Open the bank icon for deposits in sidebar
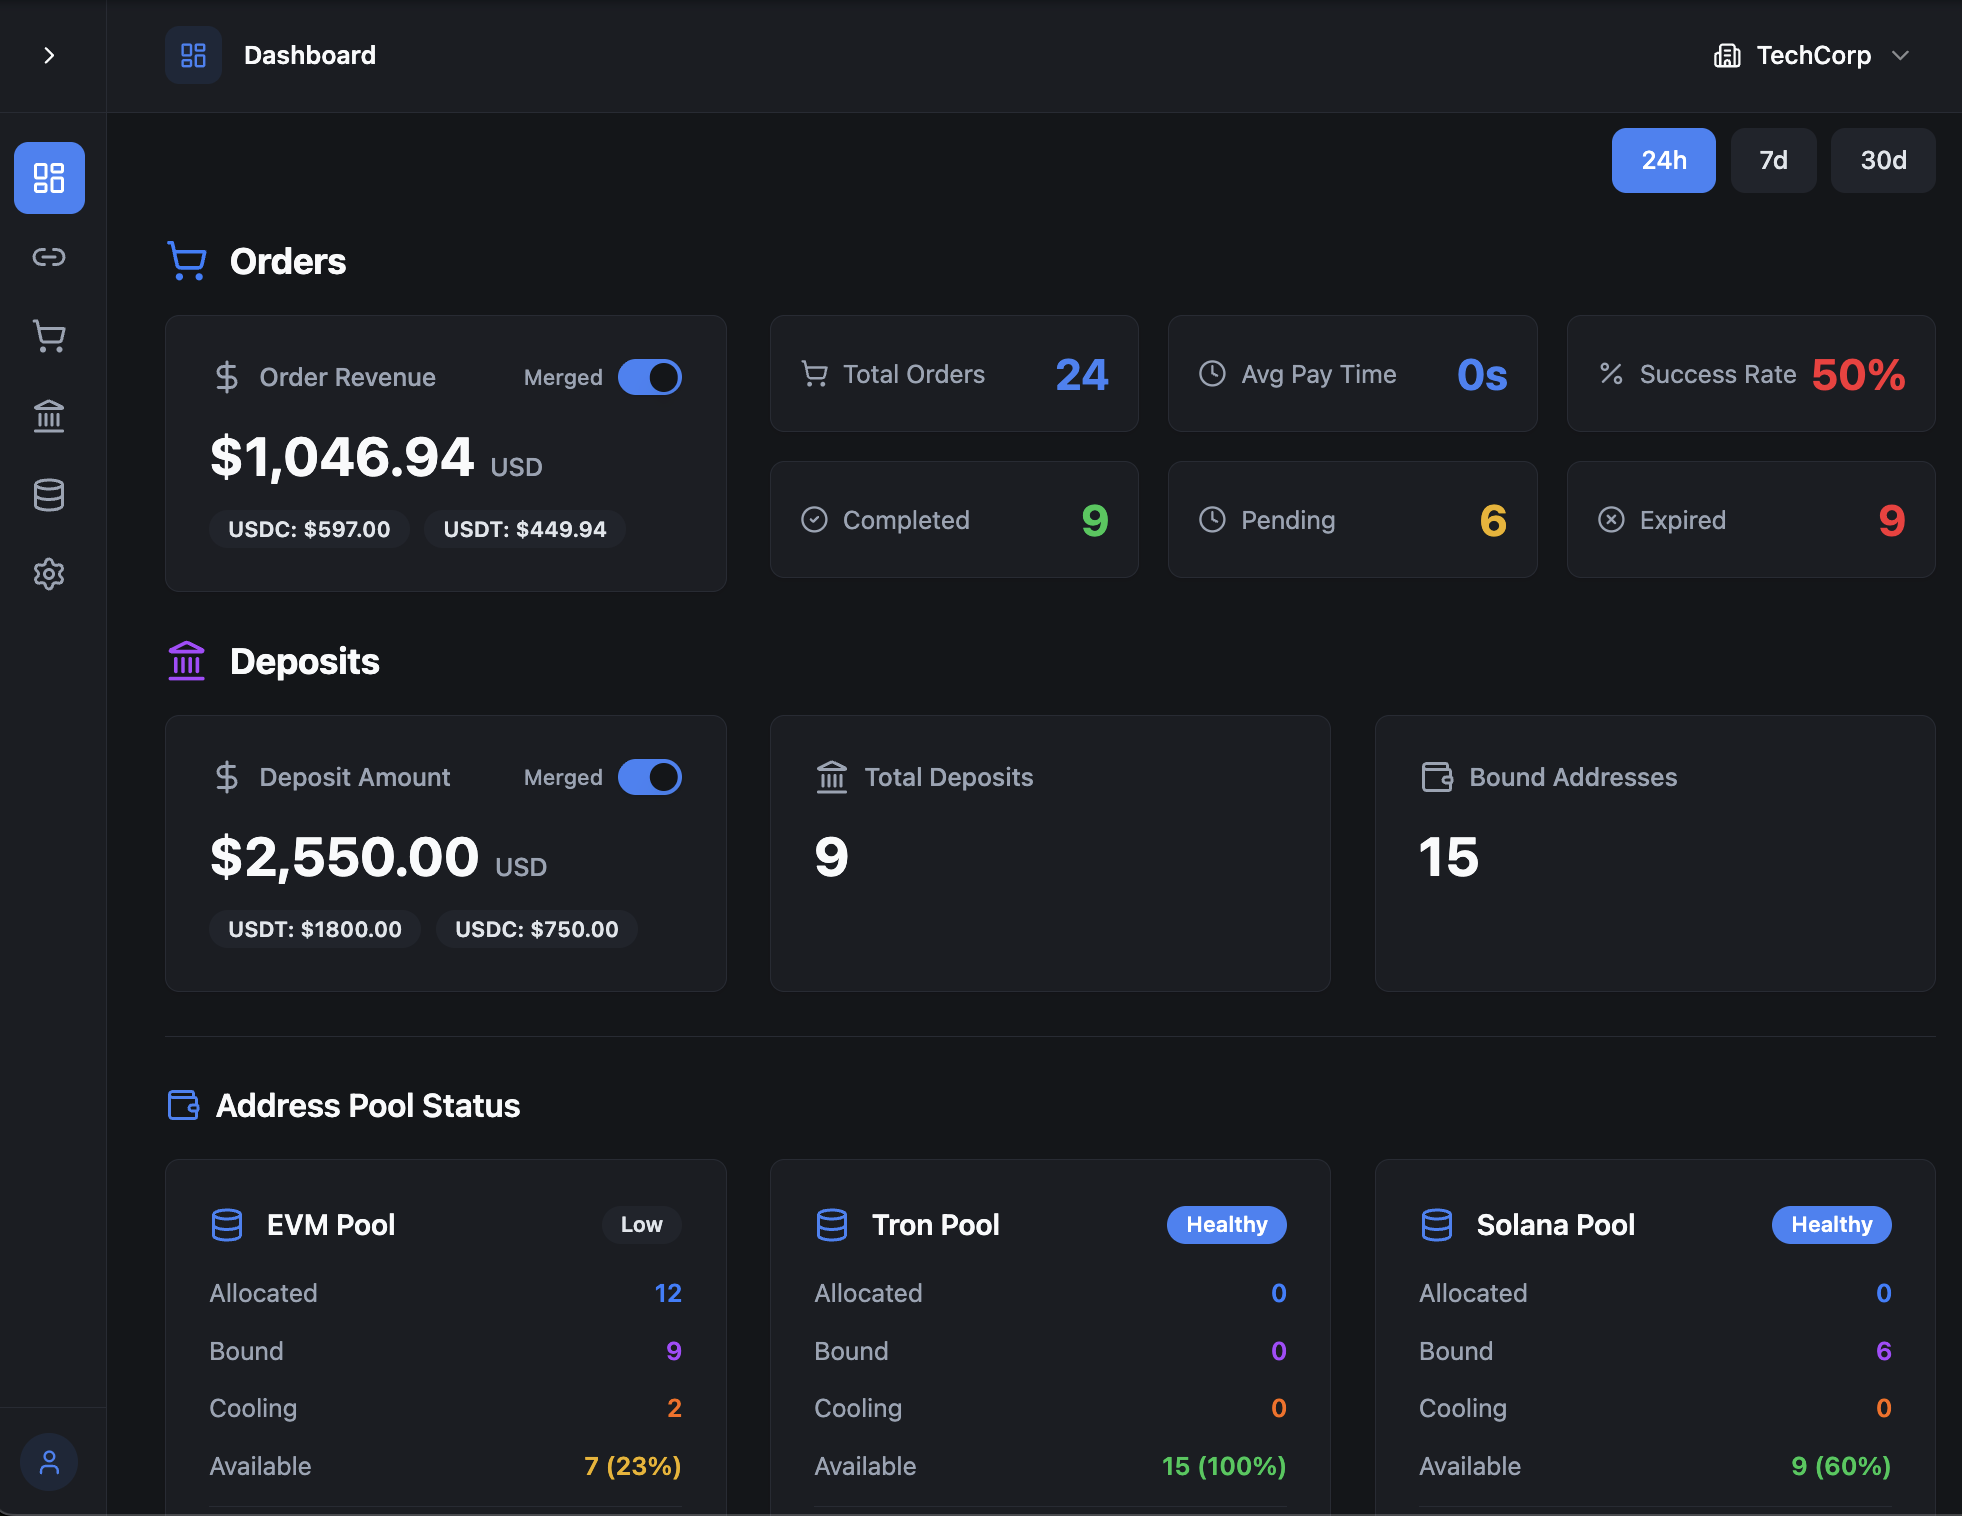Image resolution: width=1962 pixels, height=1516 pixels. (47, 416)
